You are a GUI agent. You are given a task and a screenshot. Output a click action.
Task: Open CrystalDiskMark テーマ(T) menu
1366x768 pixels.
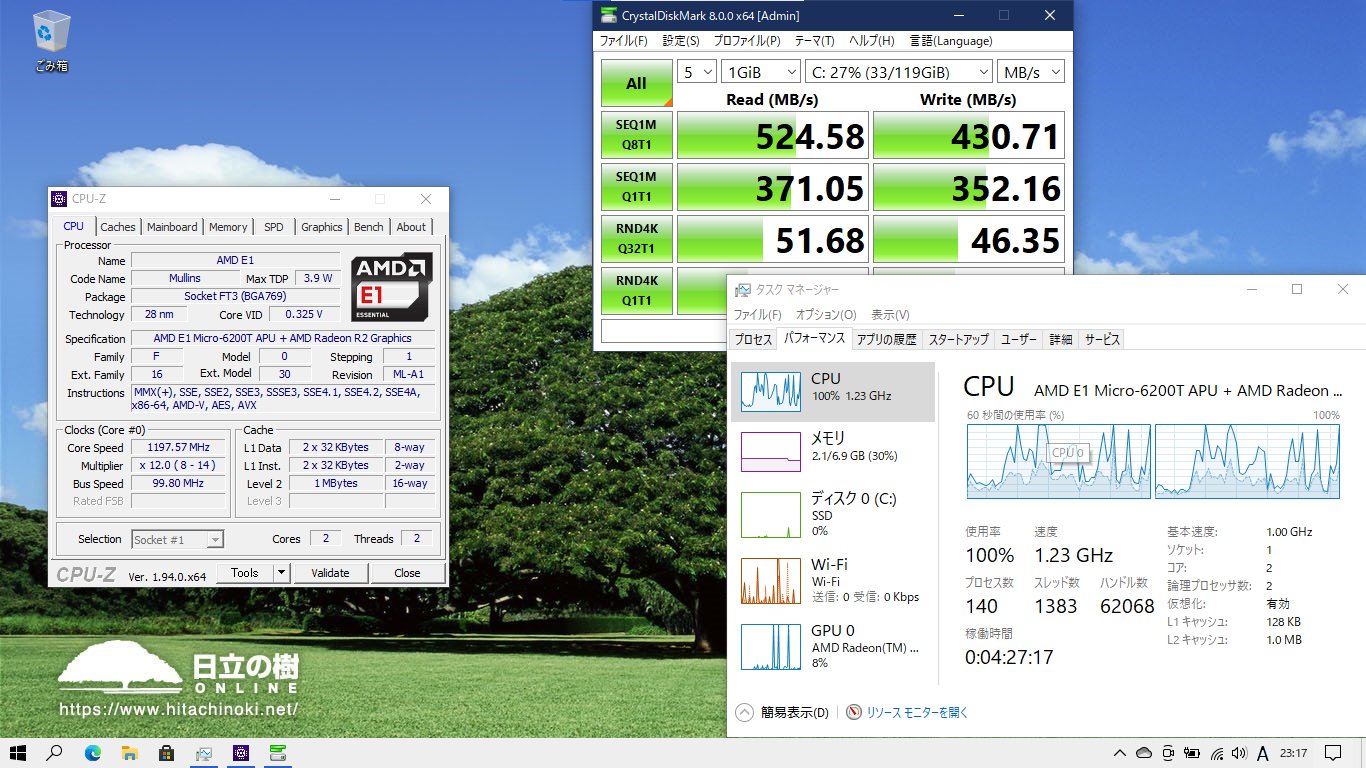point(814,41)
